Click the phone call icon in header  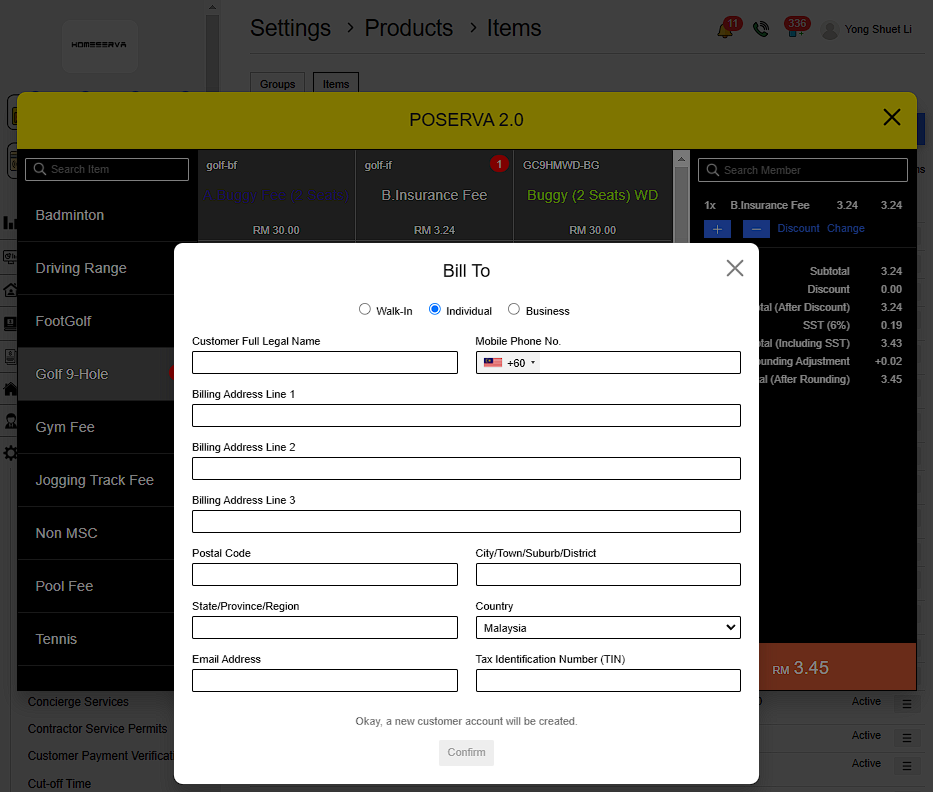[761, 30]
